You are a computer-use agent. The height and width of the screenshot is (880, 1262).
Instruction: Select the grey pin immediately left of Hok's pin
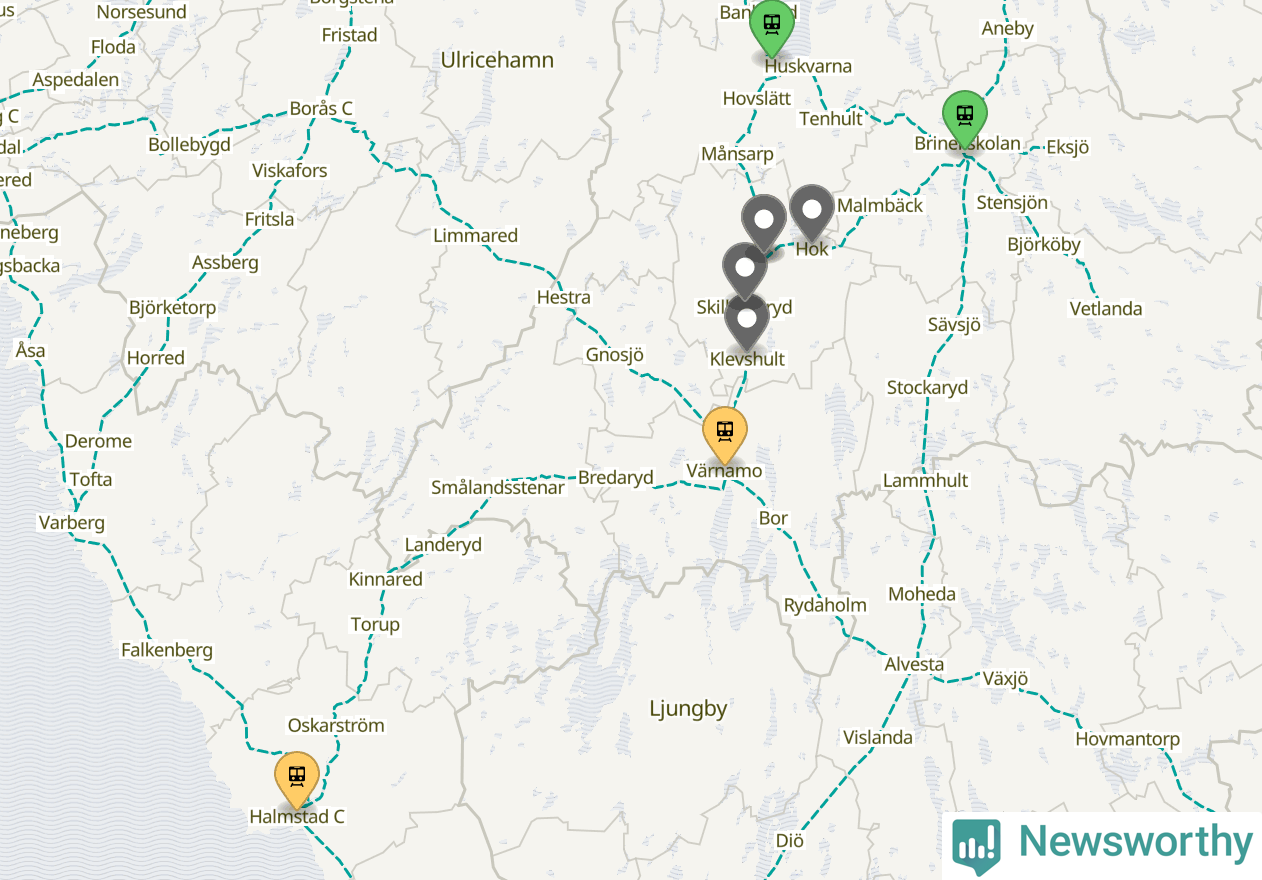tap(764, 221)
